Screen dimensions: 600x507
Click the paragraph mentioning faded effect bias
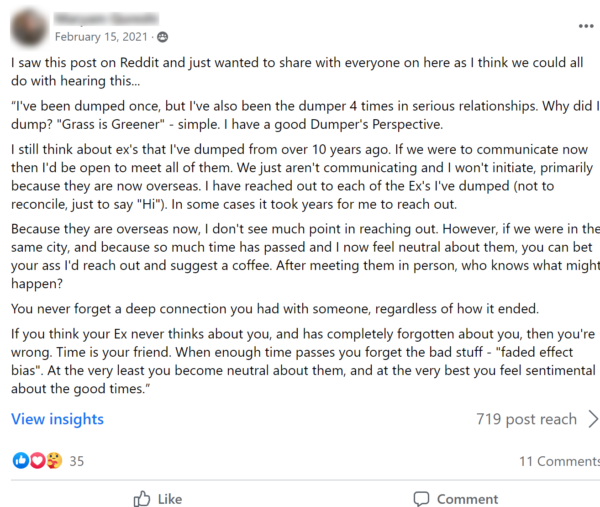tap(303, 361)
